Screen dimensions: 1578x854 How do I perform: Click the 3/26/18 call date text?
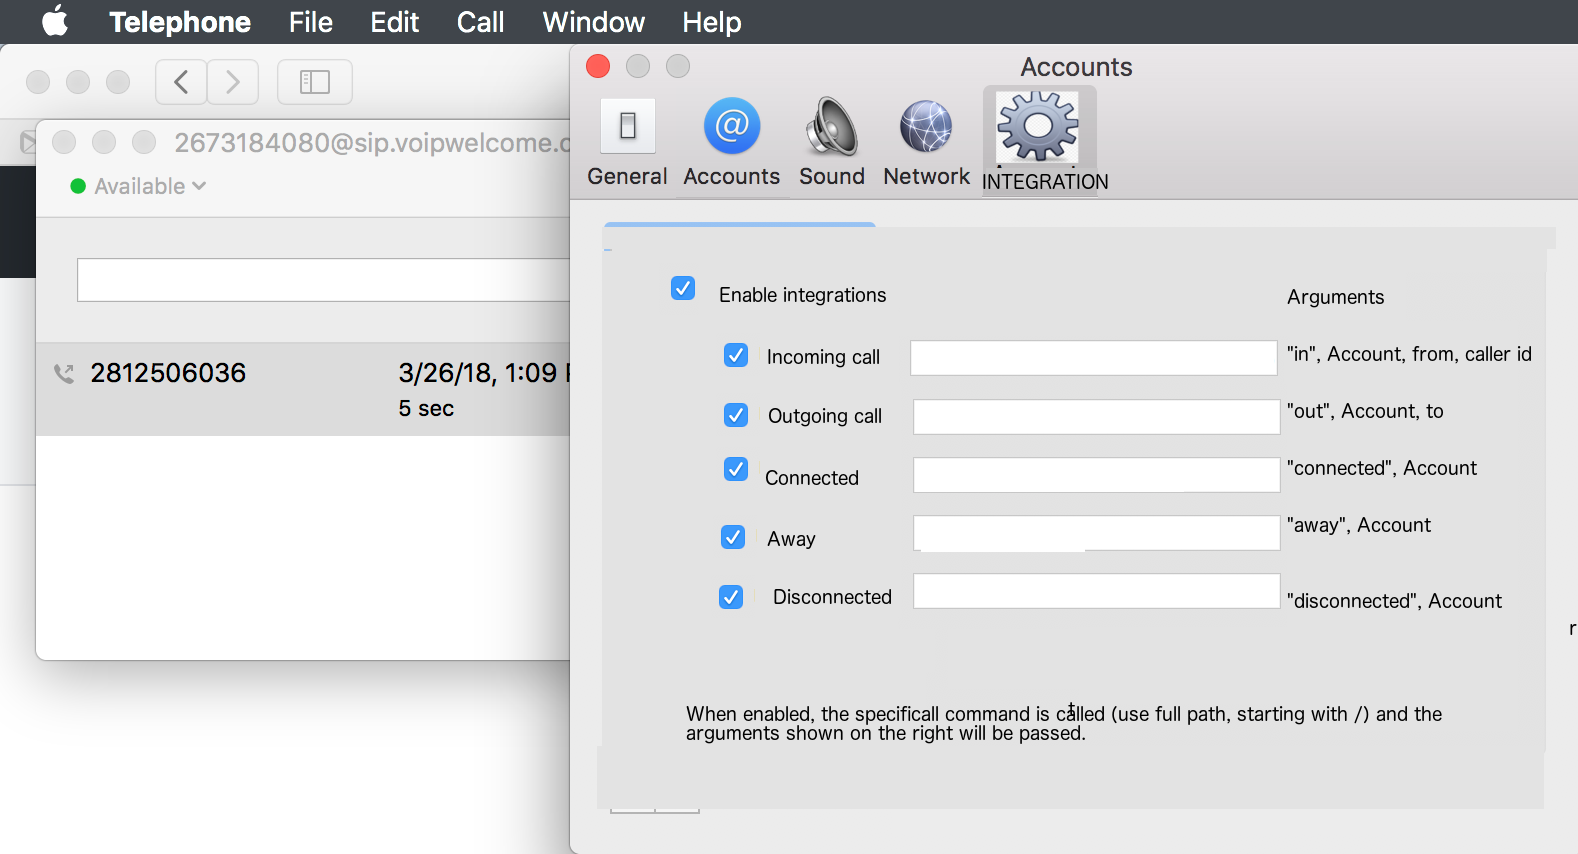[484, 373]
